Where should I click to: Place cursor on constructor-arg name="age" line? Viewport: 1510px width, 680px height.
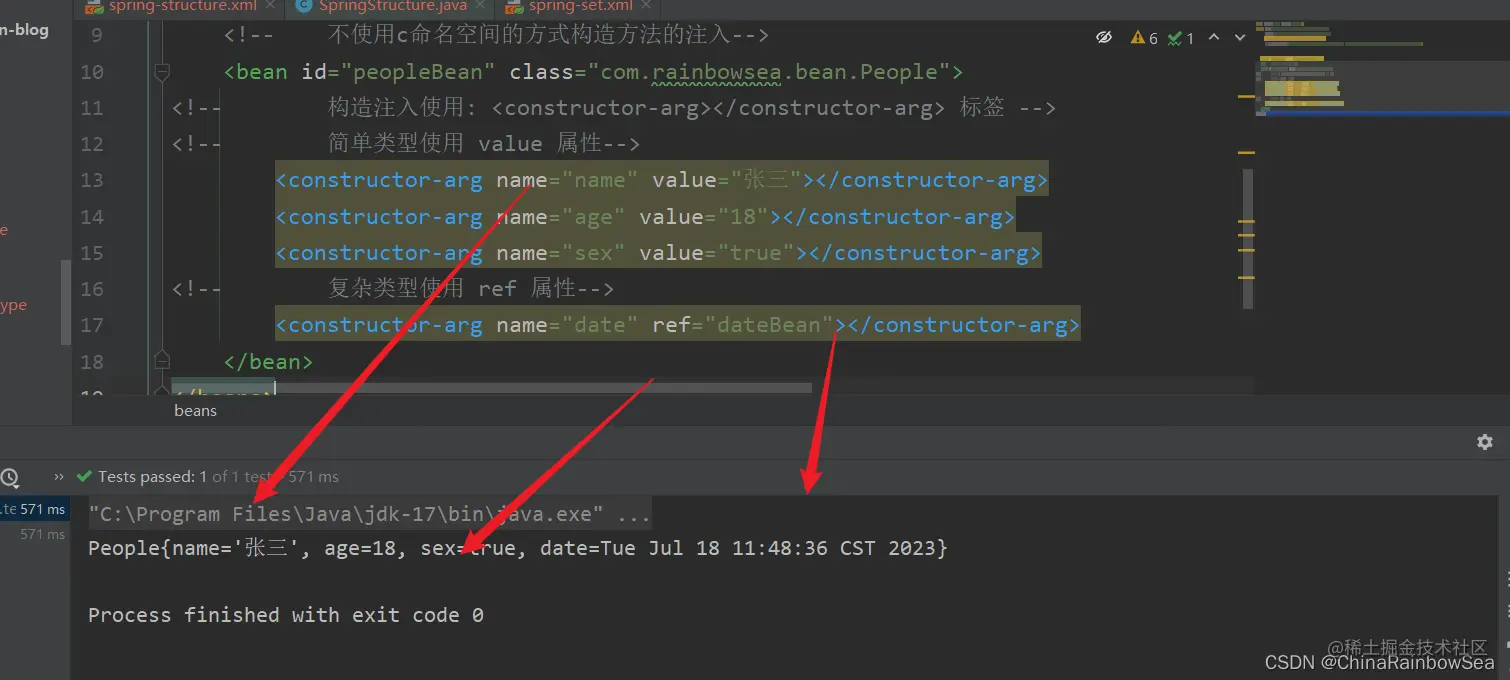645,217
